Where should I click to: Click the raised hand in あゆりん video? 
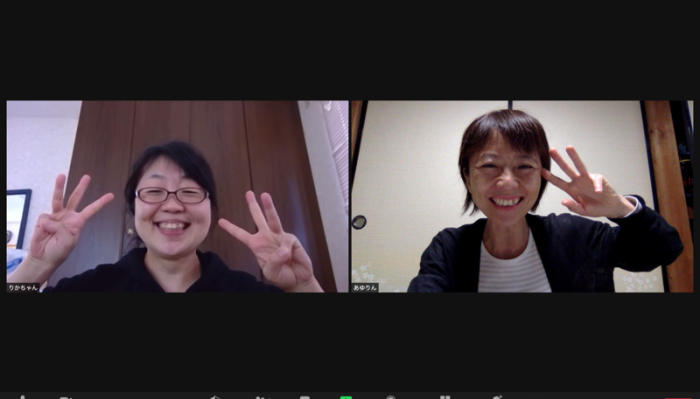tap(585, 183)
